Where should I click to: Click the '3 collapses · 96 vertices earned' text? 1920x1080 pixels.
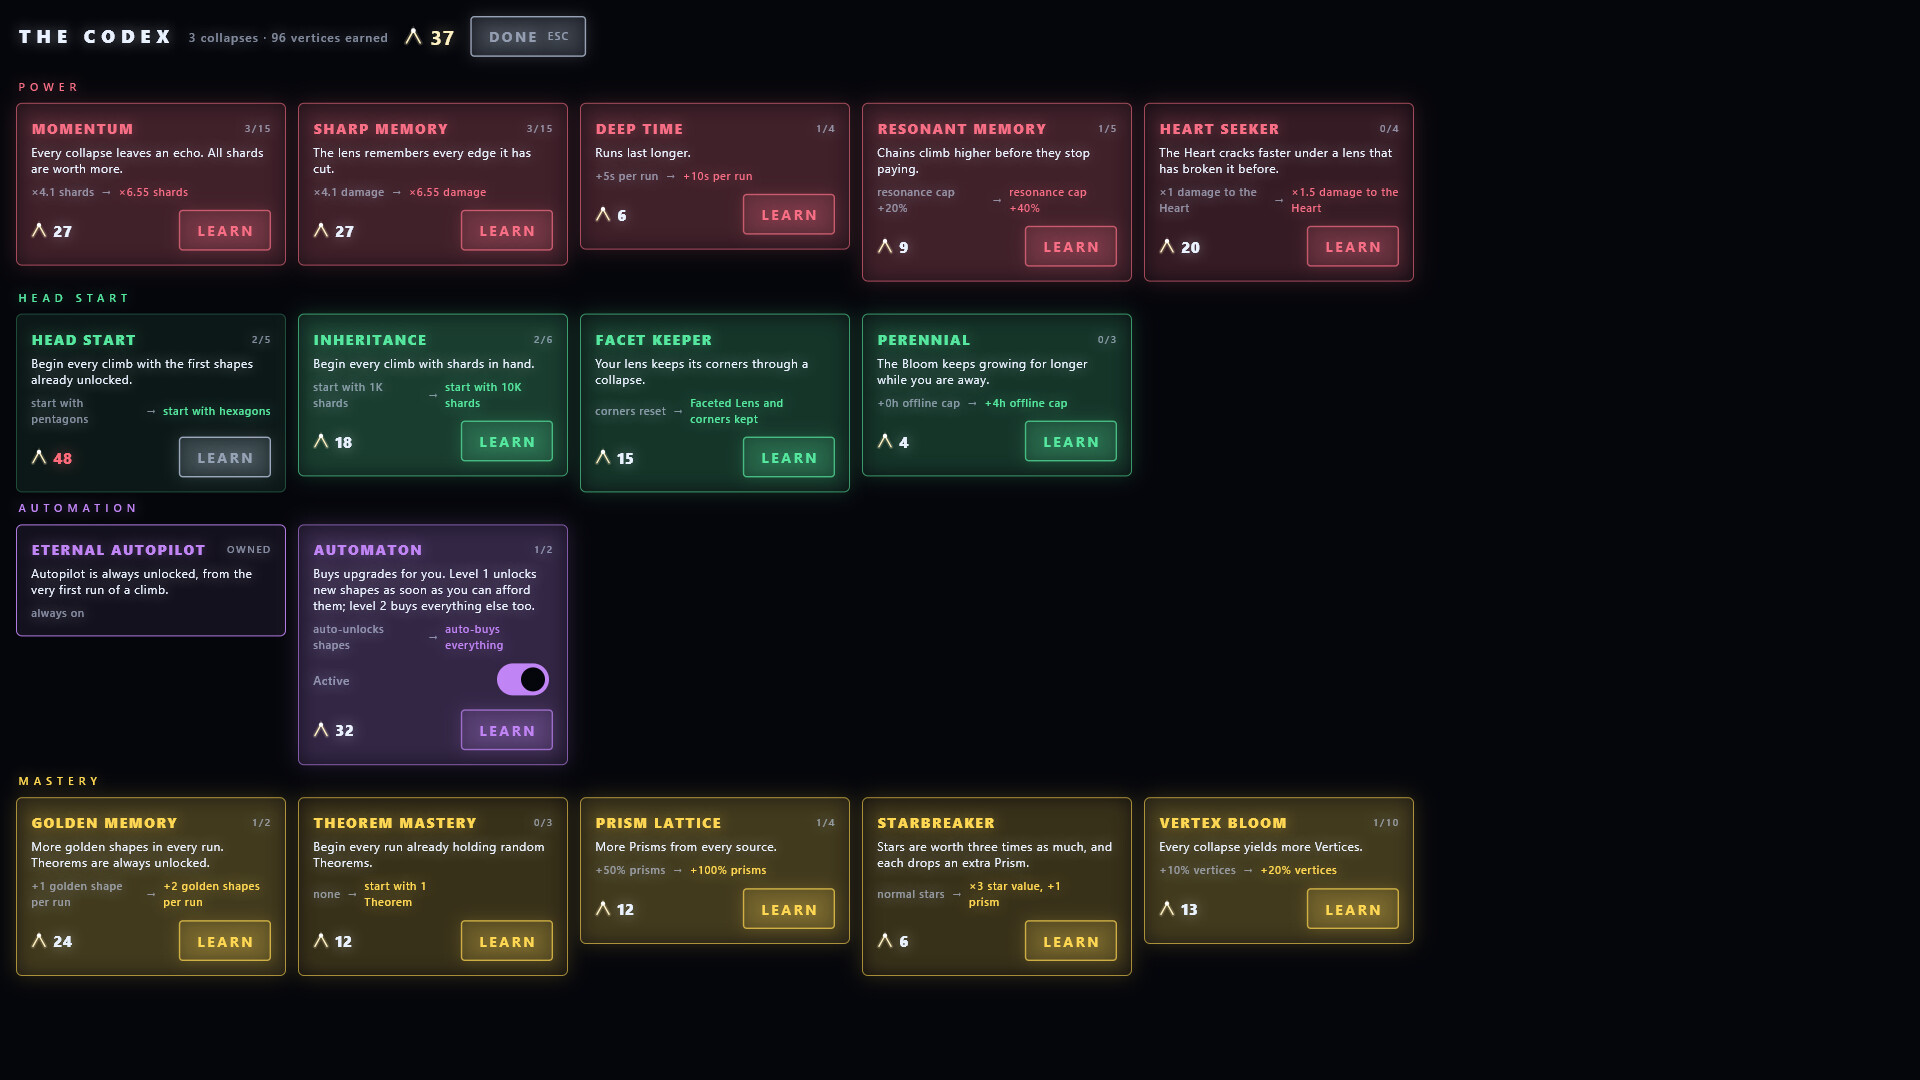[288, 38]
